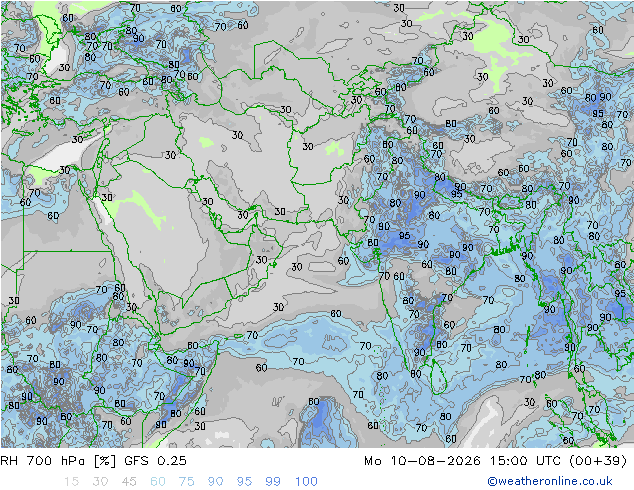Click the "RH 700 hPa [%]" map title
This screenshot has width=634, height=490.
pyautogui.click(x=58, y=461)
